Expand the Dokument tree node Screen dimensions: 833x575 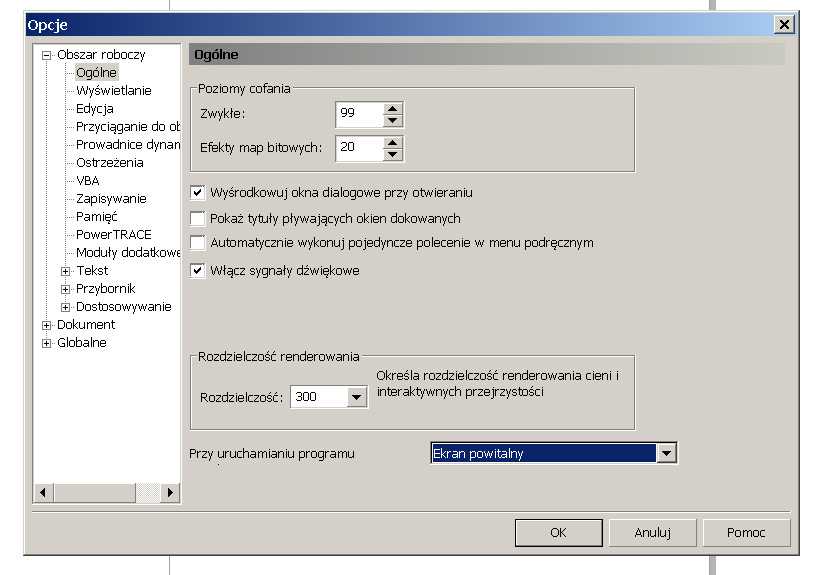tap(46, 325)
